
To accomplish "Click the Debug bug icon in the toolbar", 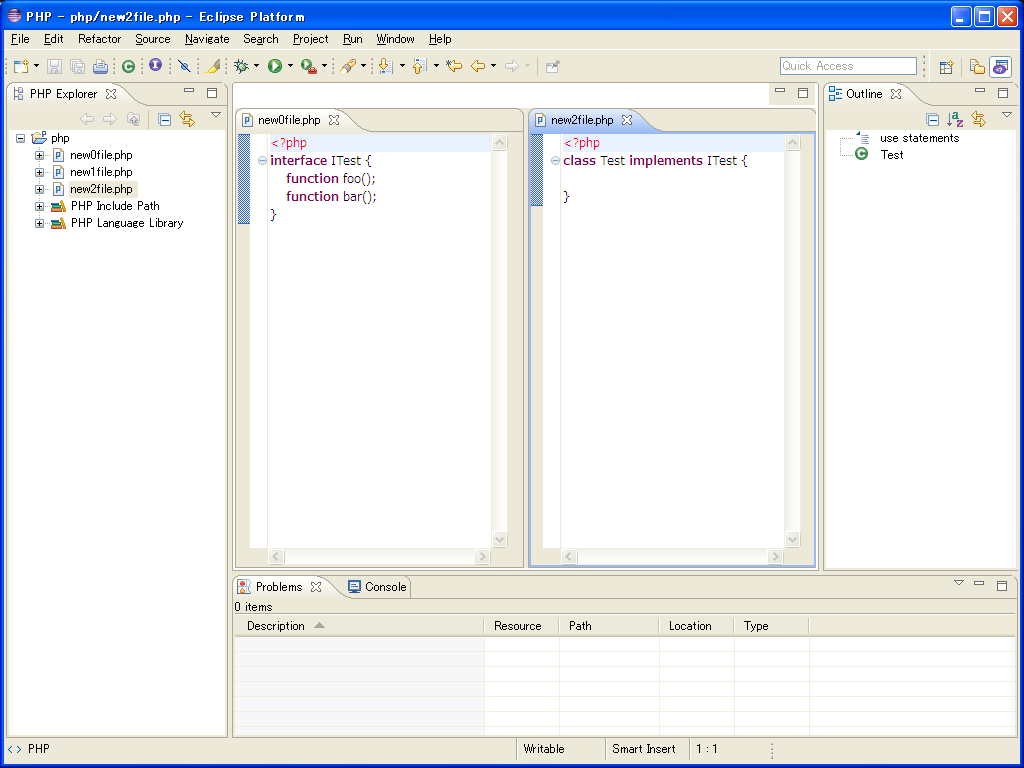I will (x=242, y=66).
